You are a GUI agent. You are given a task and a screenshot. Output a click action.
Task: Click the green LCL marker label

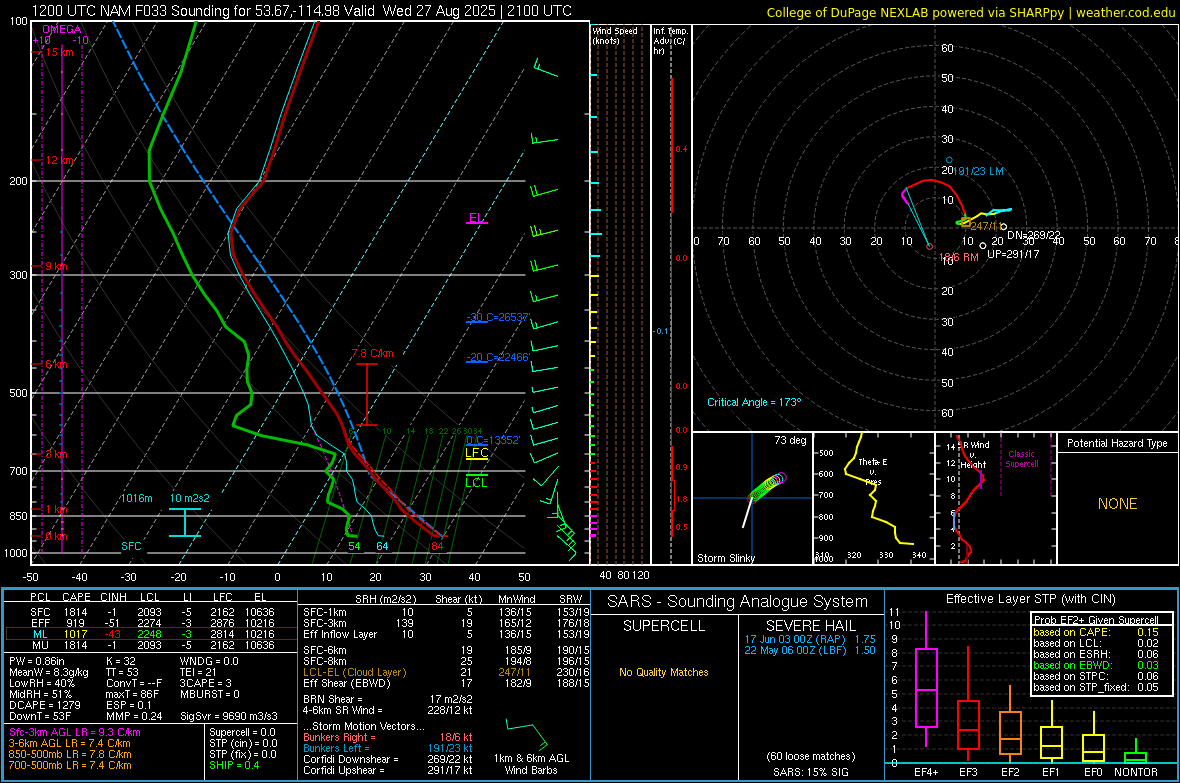tap(476, 483)
